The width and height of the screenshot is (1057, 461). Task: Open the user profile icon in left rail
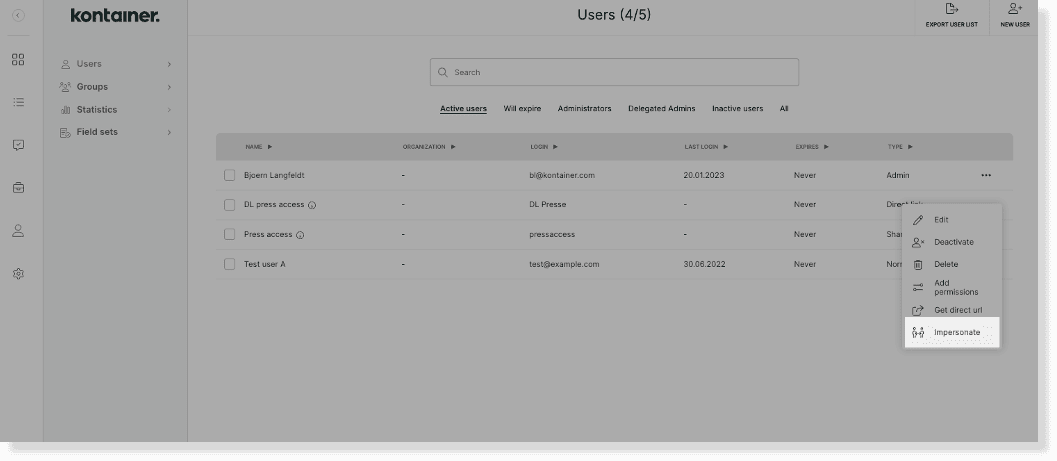pos(18,230)
